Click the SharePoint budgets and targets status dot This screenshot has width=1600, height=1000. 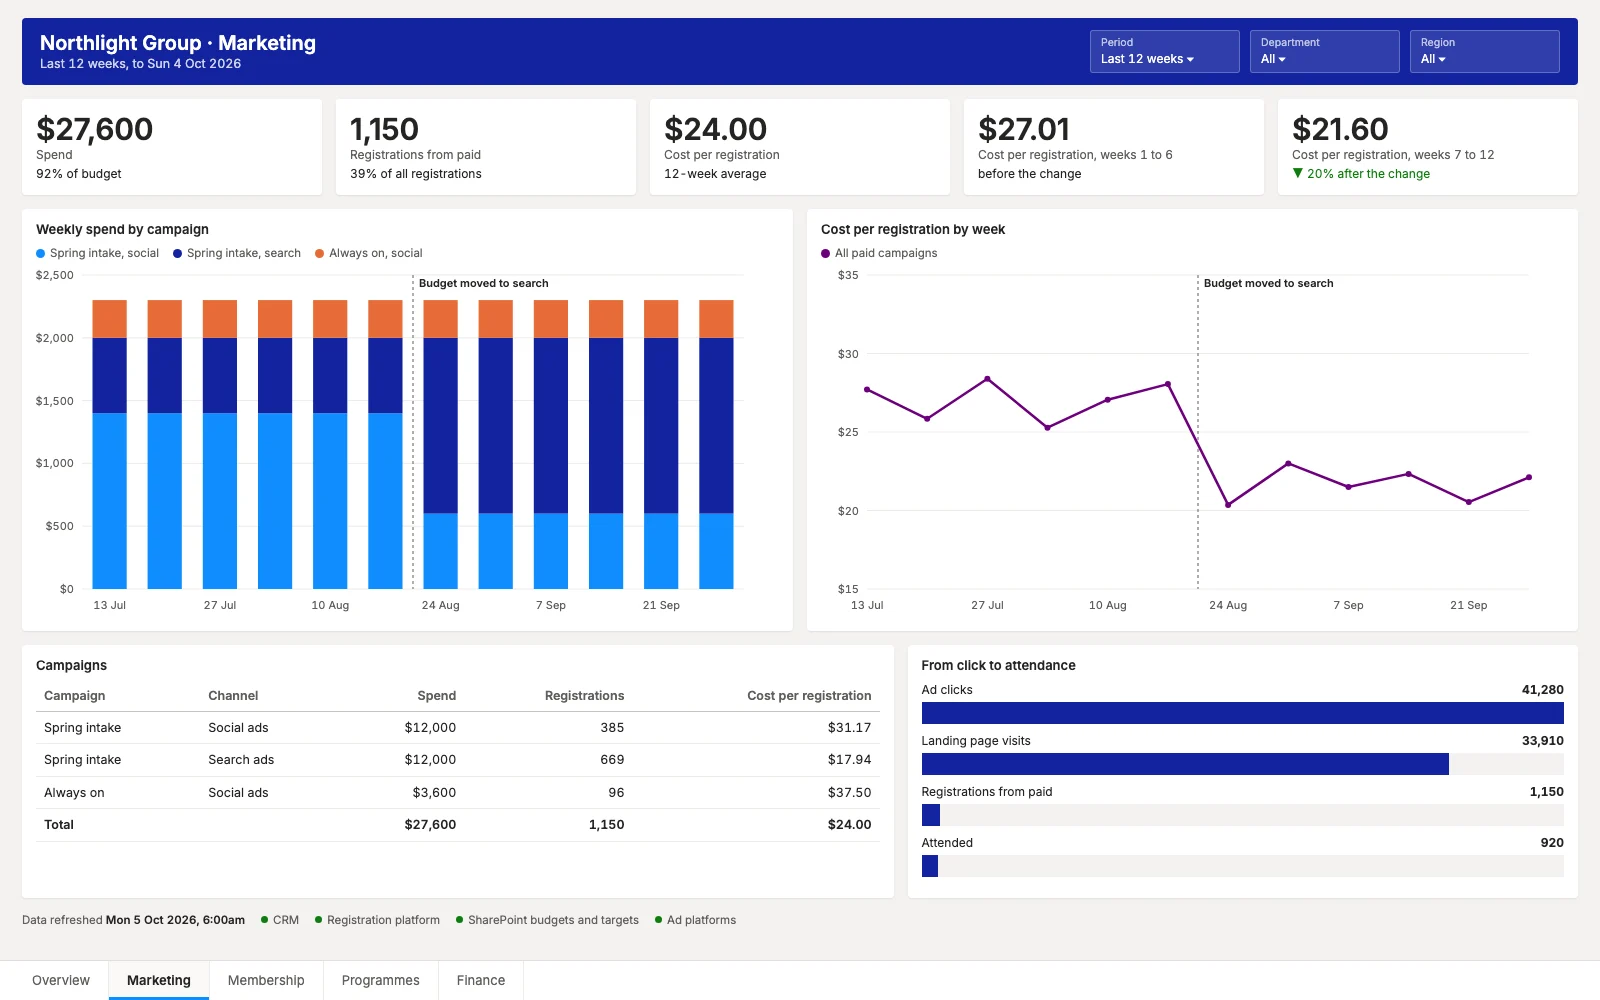coord(459,920)
